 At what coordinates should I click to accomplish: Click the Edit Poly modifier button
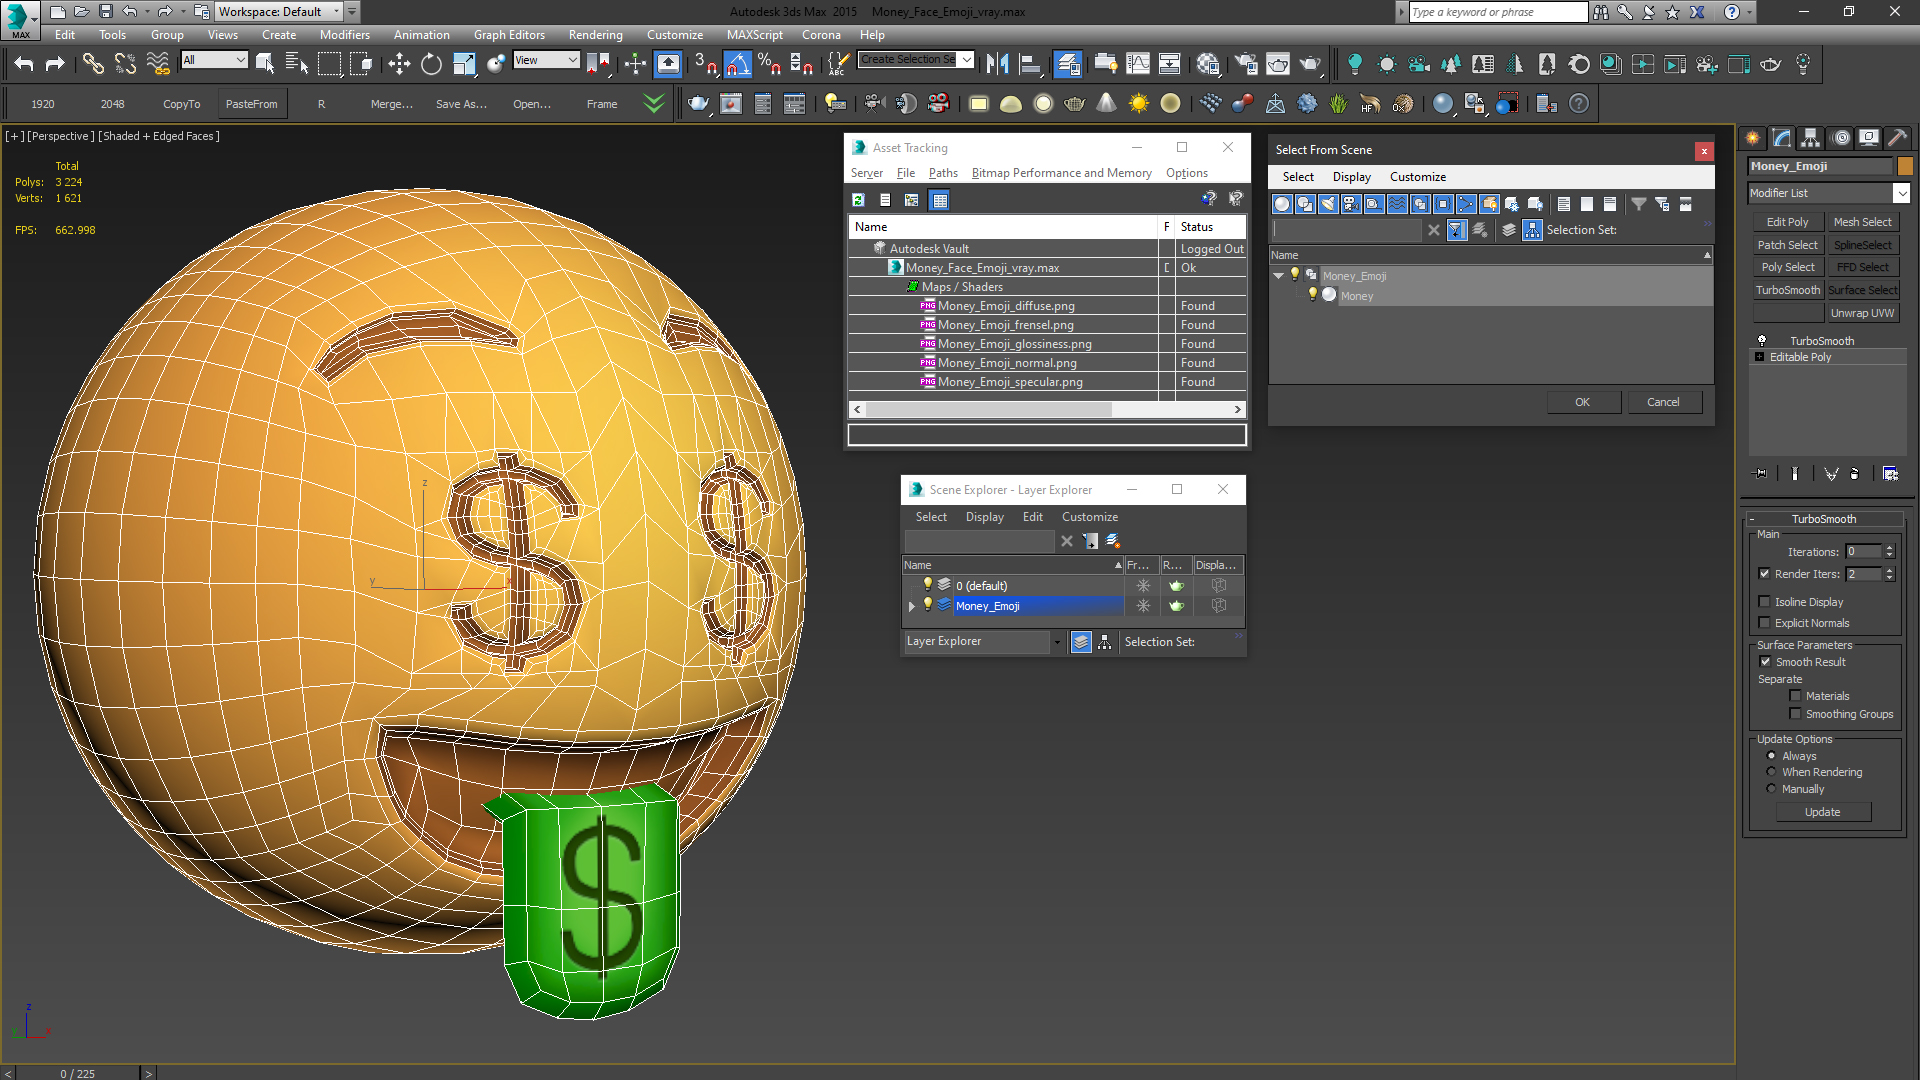(1787, 222)
